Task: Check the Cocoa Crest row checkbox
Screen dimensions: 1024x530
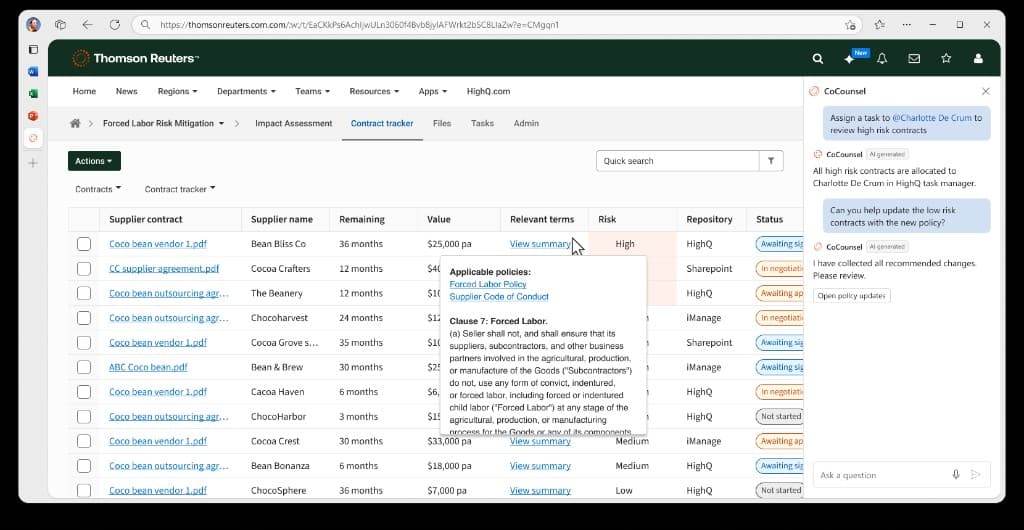Action: coord(84,441)
